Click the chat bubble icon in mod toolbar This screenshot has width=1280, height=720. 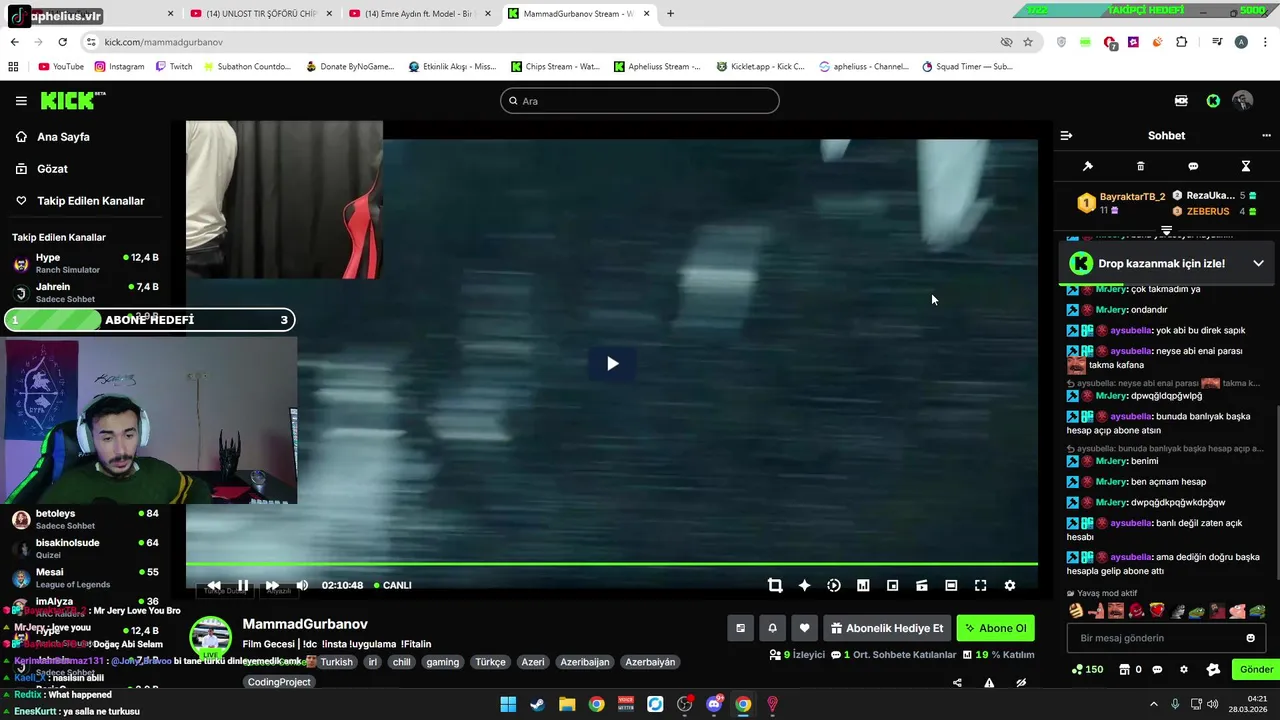pyautogui.click(x=1193, y=166)
